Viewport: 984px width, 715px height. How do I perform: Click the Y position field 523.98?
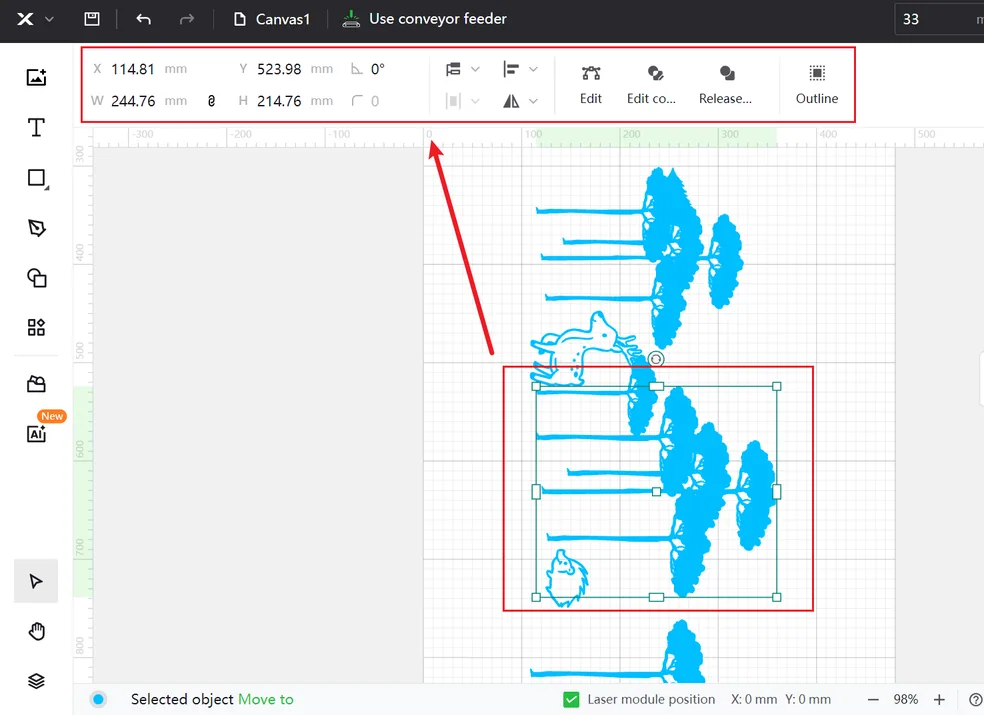(279, 69)
